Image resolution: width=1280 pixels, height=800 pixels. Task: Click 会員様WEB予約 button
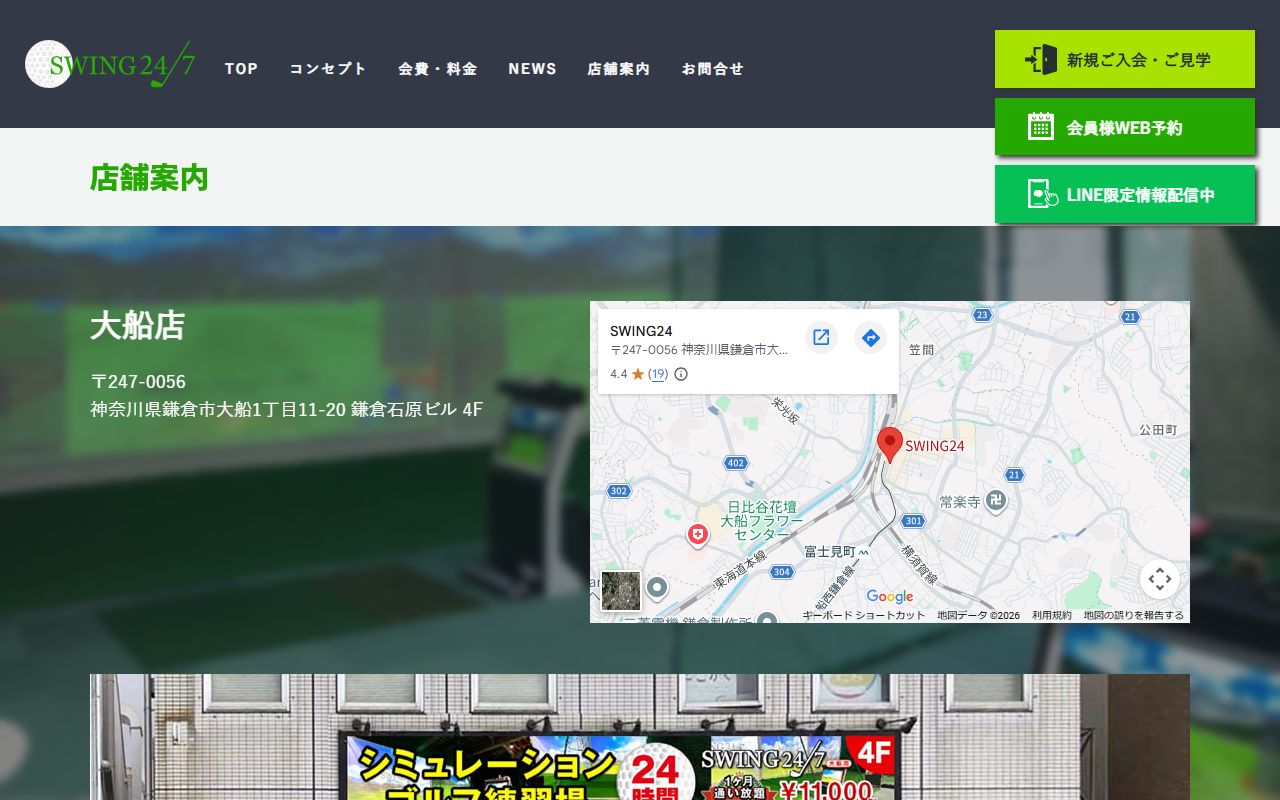point(1125,127)
